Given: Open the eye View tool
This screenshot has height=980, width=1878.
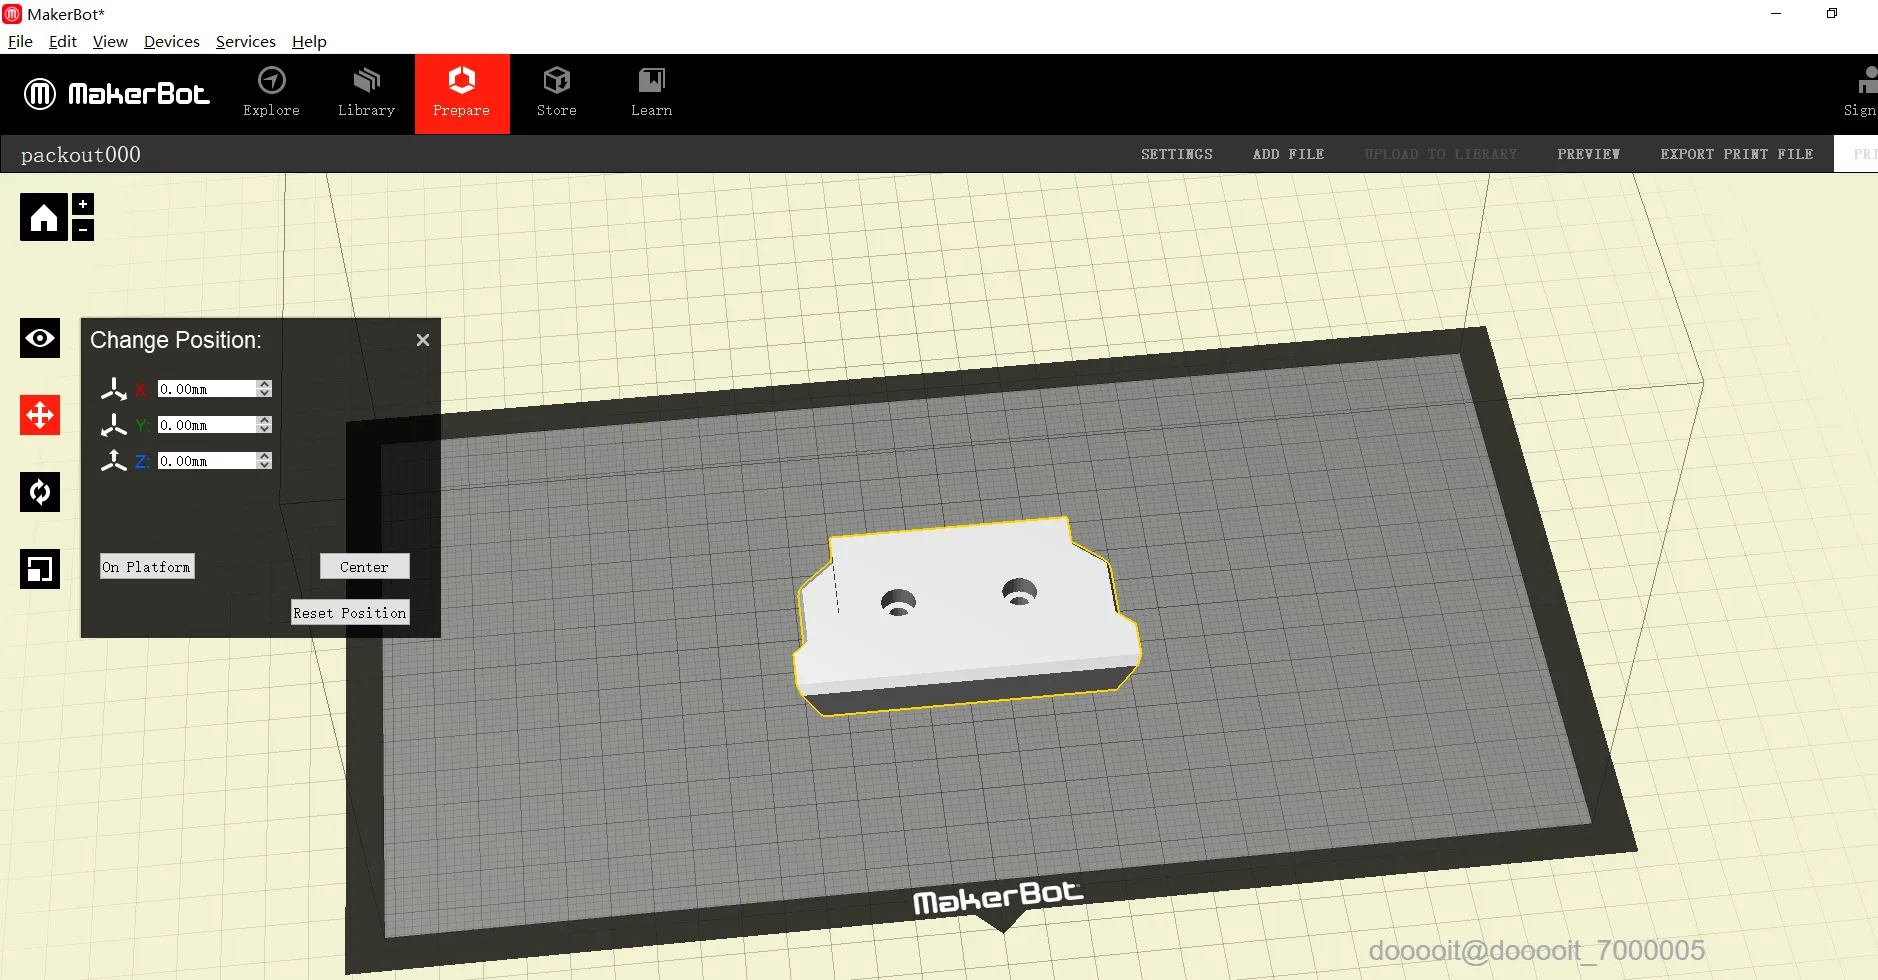Looking at the screenshot, I should click(40, 338).
